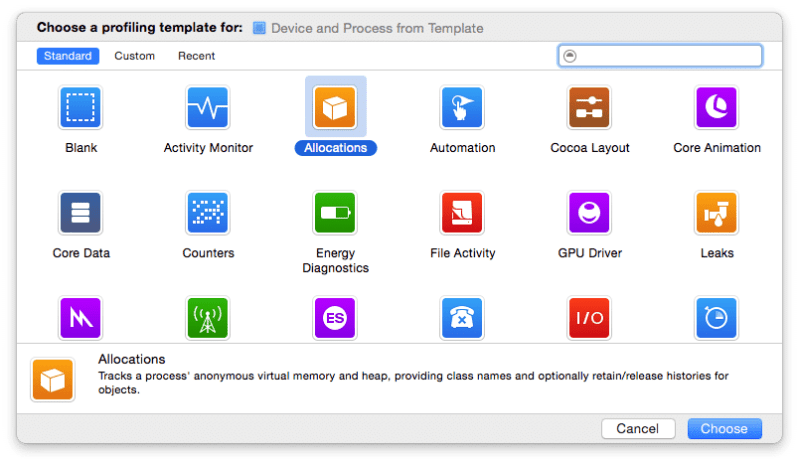
Task: Click the Core Animation label
Action: [x=717, y=148]
